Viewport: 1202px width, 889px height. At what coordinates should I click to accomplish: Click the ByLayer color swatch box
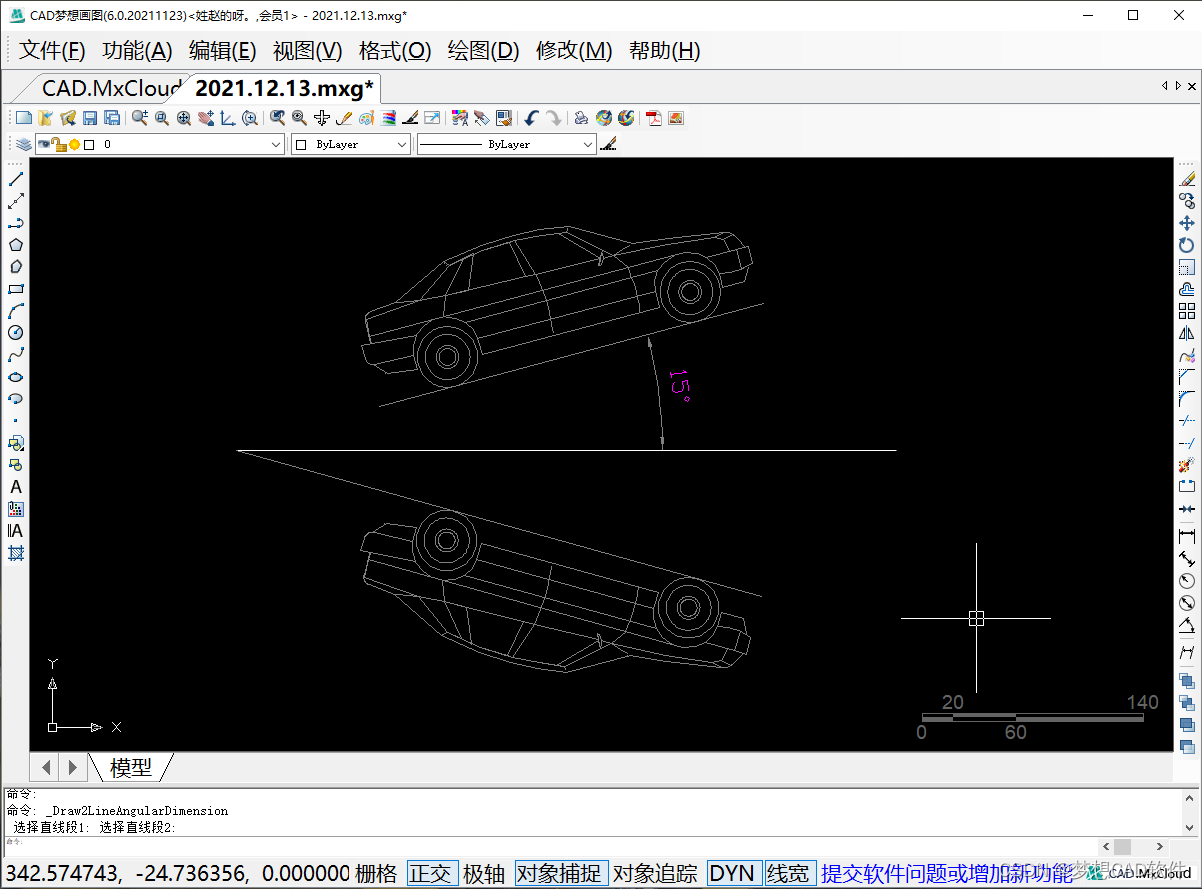[302, 145]
